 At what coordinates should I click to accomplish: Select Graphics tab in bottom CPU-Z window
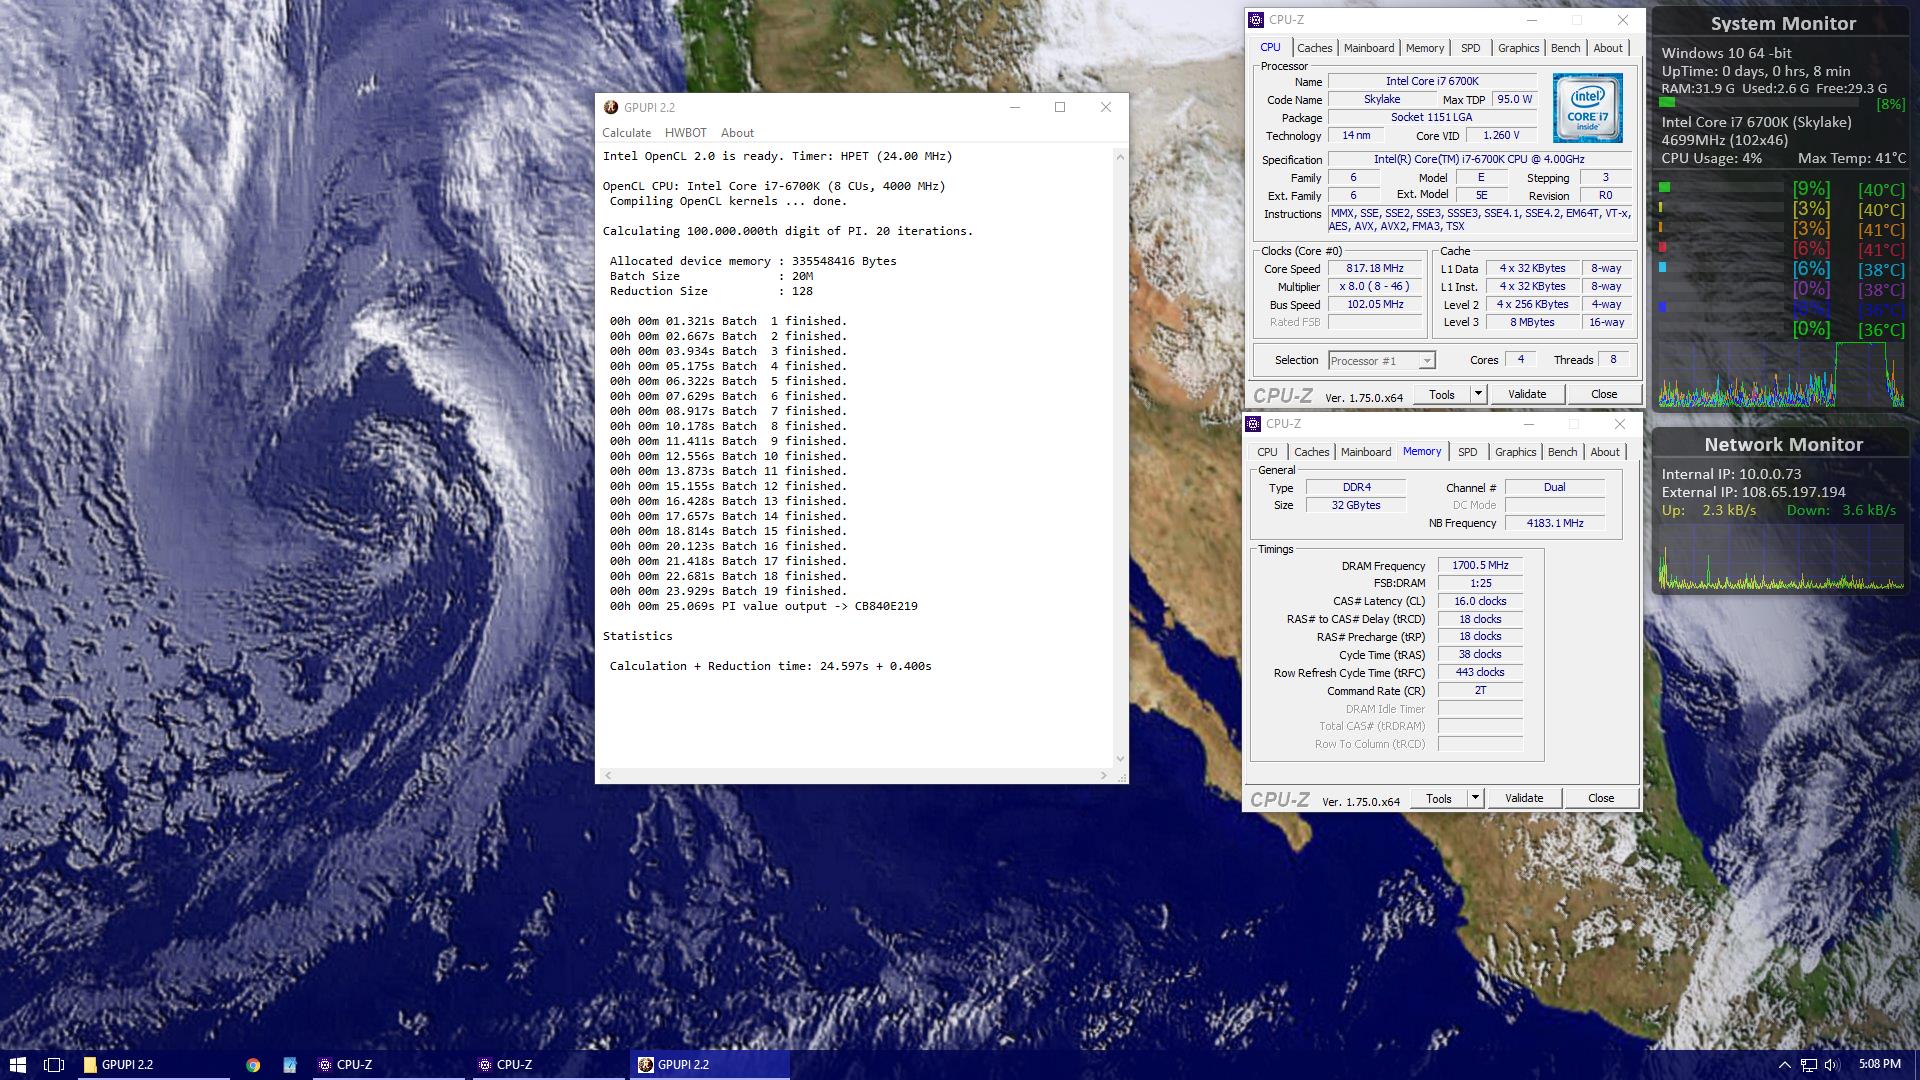tap(1515, 452)
